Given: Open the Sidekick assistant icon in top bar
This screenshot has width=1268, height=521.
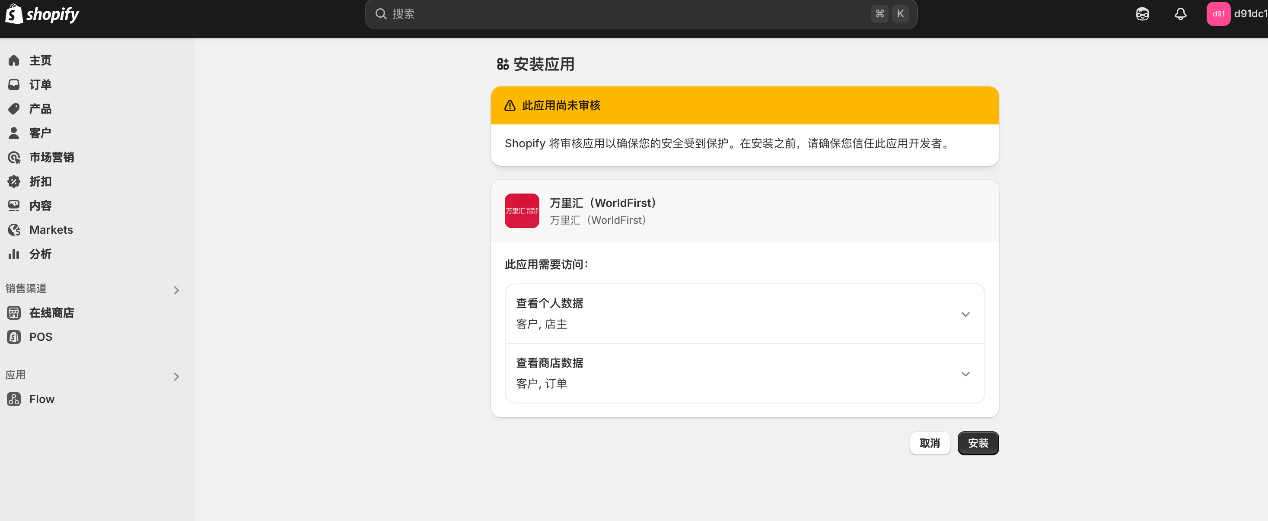Looking at the screenshot, I should [x=1142, y=14].
